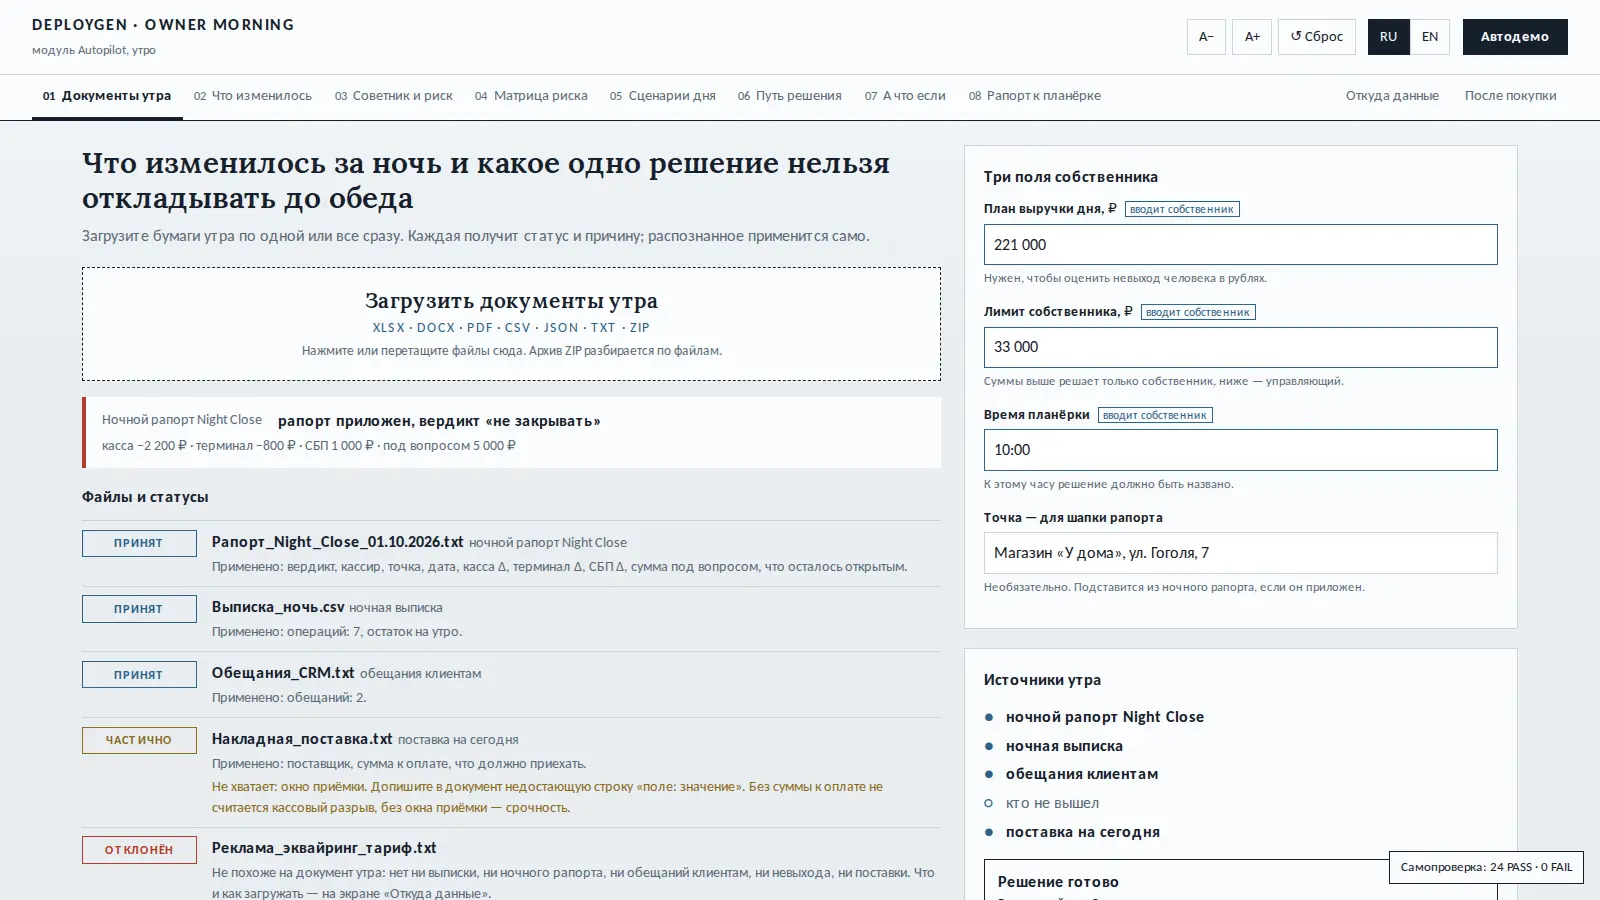Click source item обещания клиентам
1600x900 pixels.
click(1082, 774)
